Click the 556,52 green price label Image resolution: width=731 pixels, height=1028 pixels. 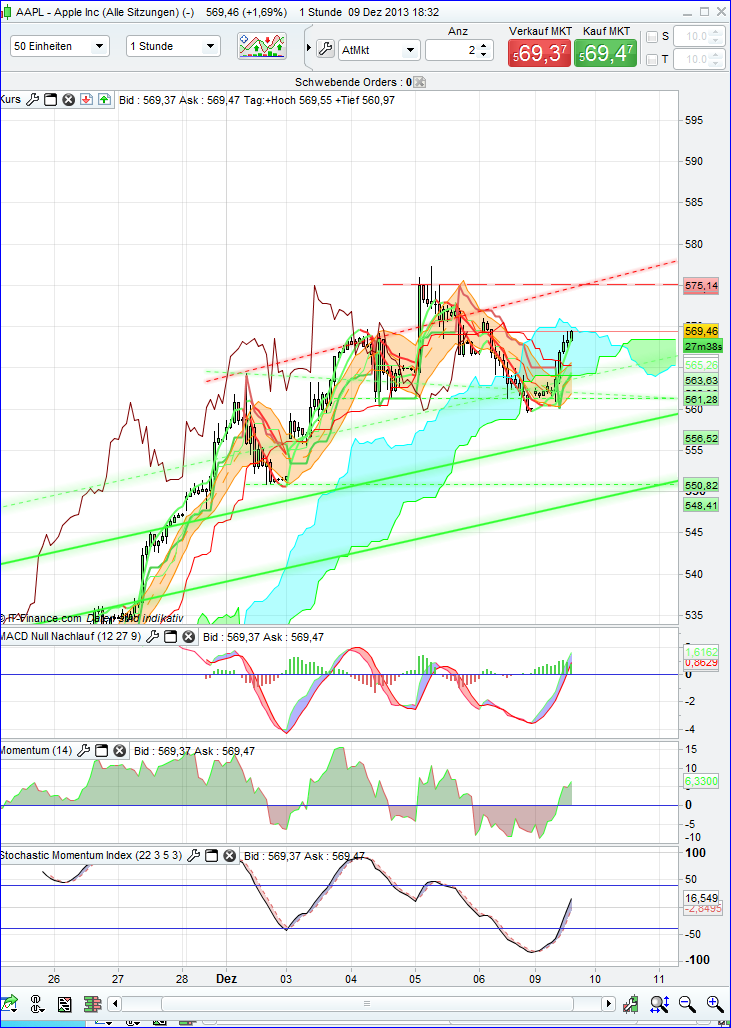703,437
